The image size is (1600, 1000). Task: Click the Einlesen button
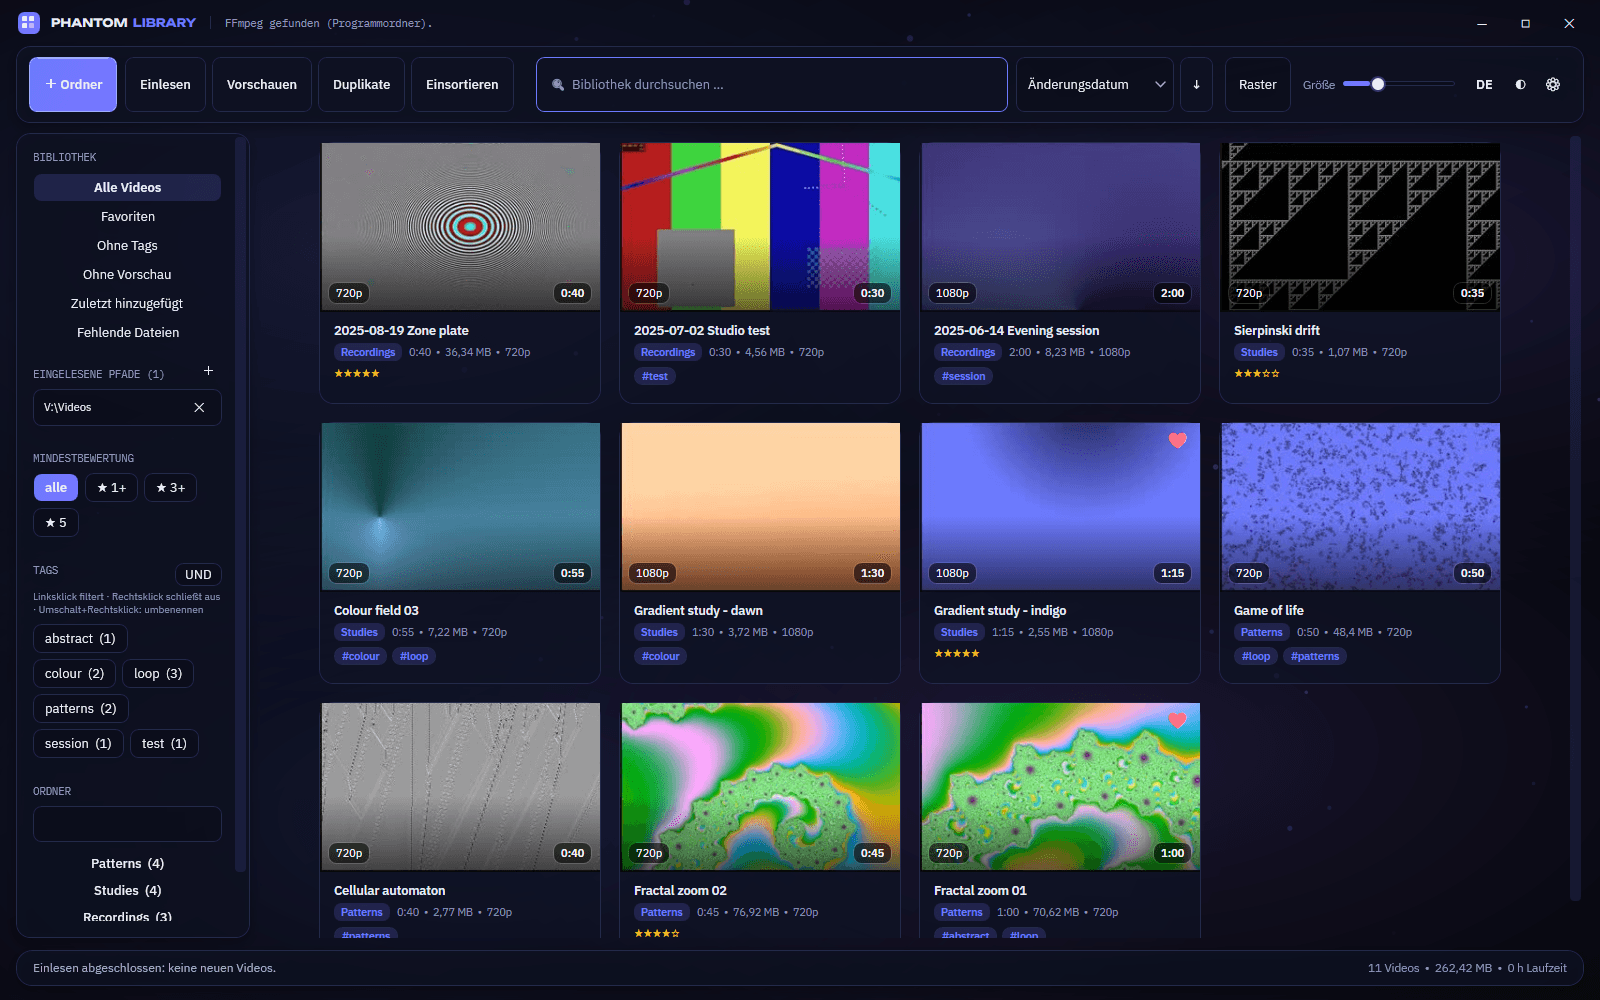(x=165, y=85)
